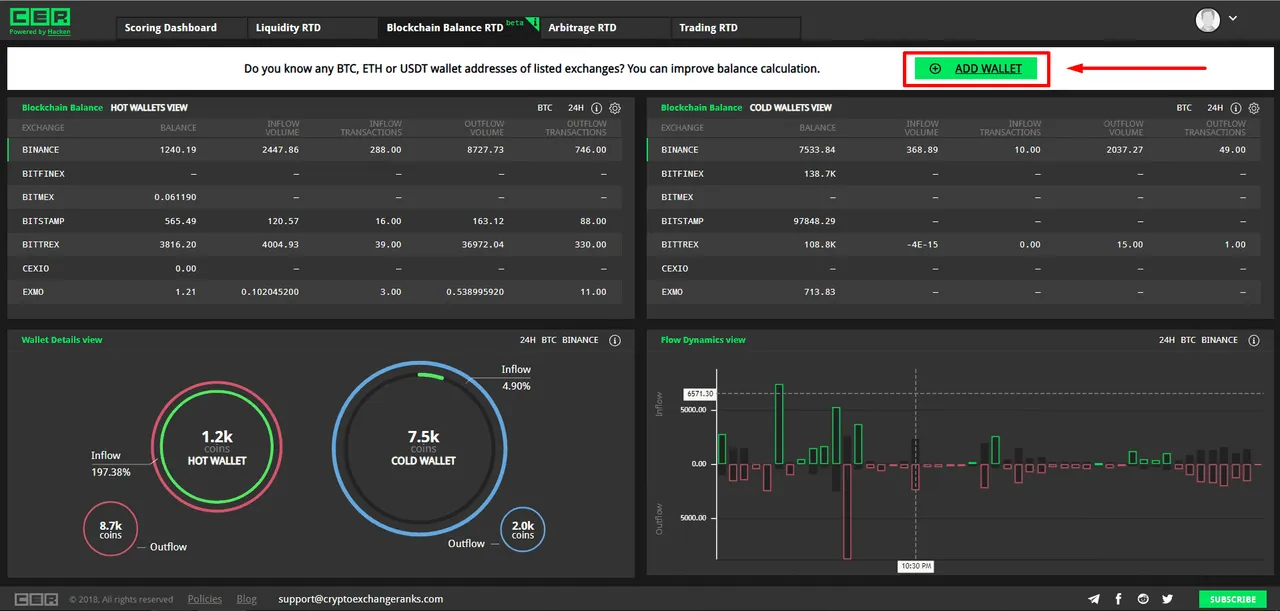Select Blockchain Balance RTD tab

coord(459,28)
